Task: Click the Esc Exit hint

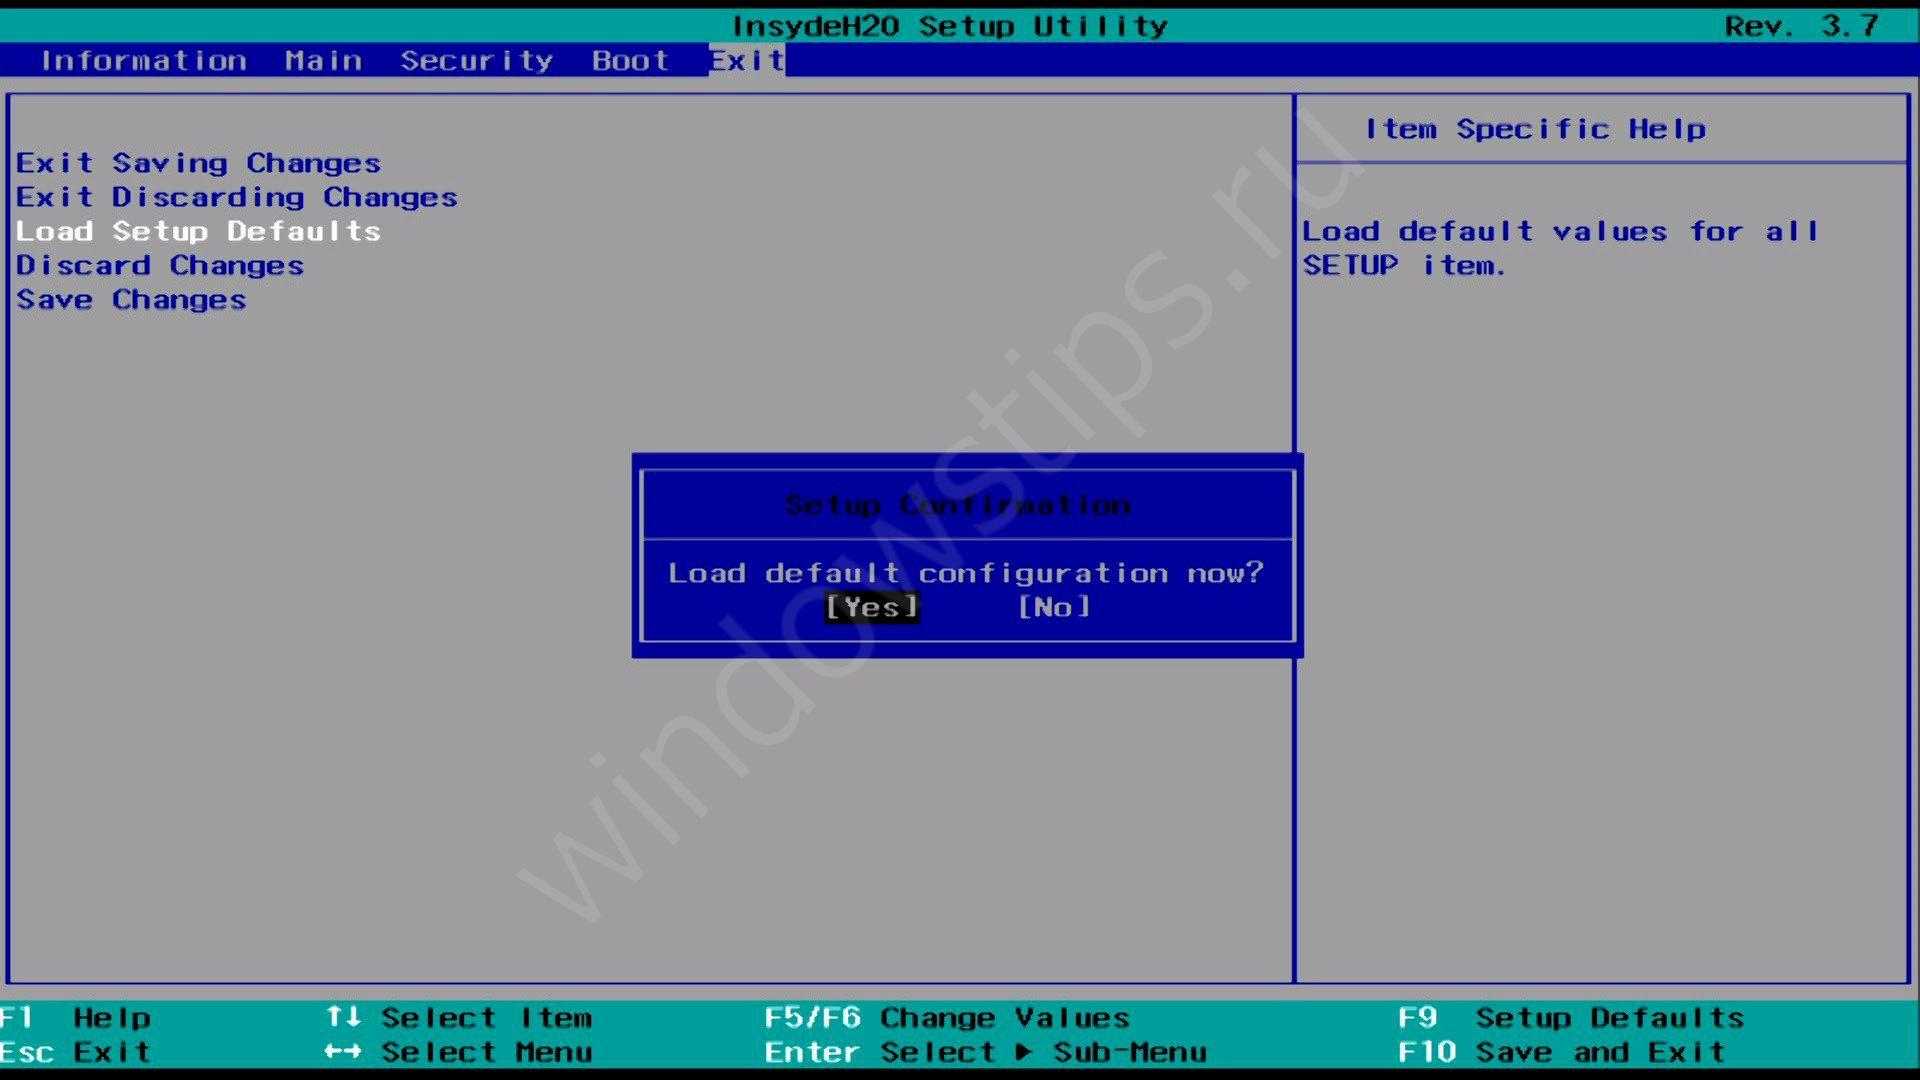Action: (x=76, y=1052)
